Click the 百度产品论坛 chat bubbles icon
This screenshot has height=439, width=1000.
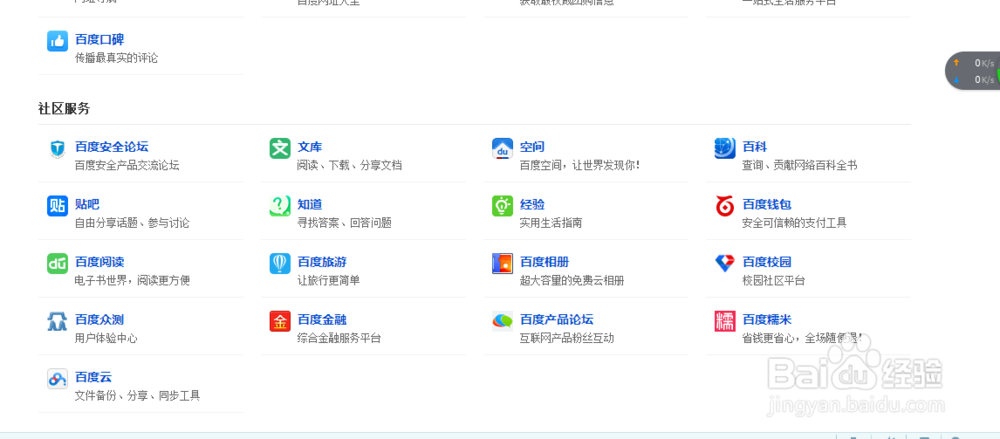[503, 321]
